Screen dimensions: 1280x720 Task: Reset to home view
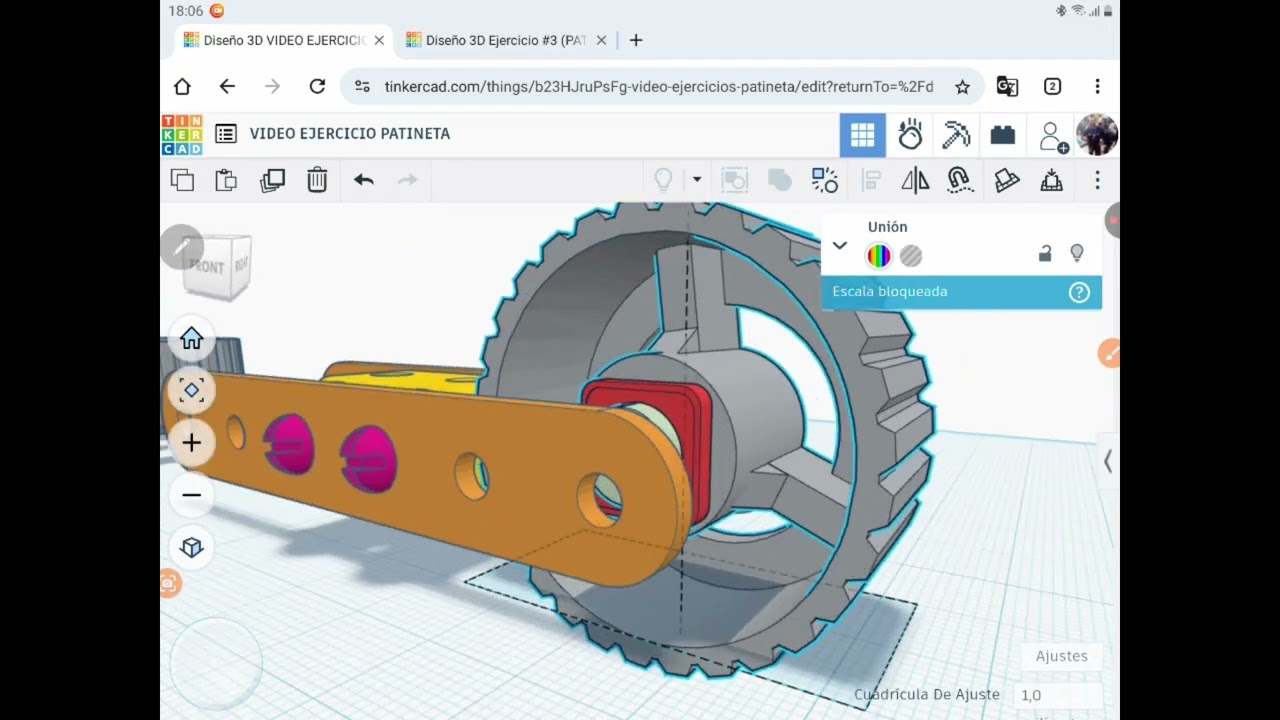pyautogui.click(x=191, y=339)
